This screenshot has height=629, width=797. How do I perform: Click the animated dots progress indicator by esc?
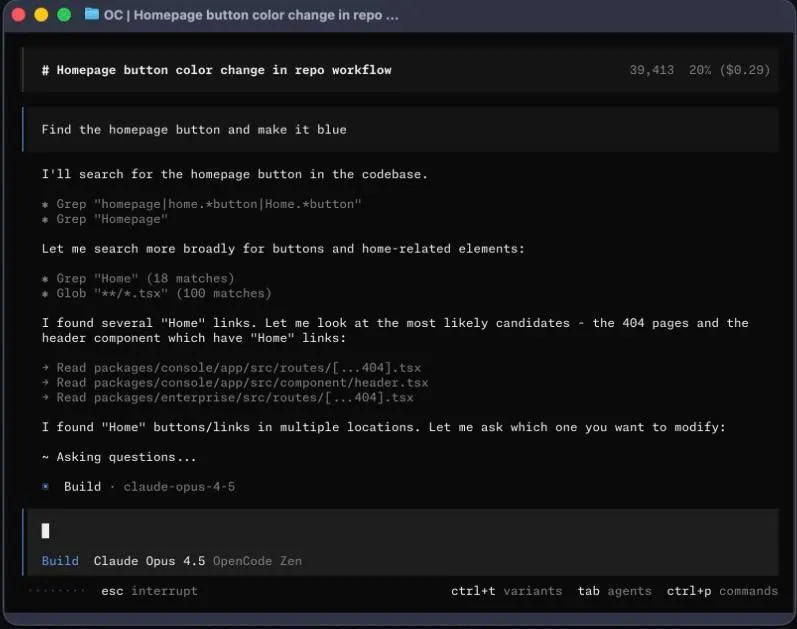pos(57,591)
